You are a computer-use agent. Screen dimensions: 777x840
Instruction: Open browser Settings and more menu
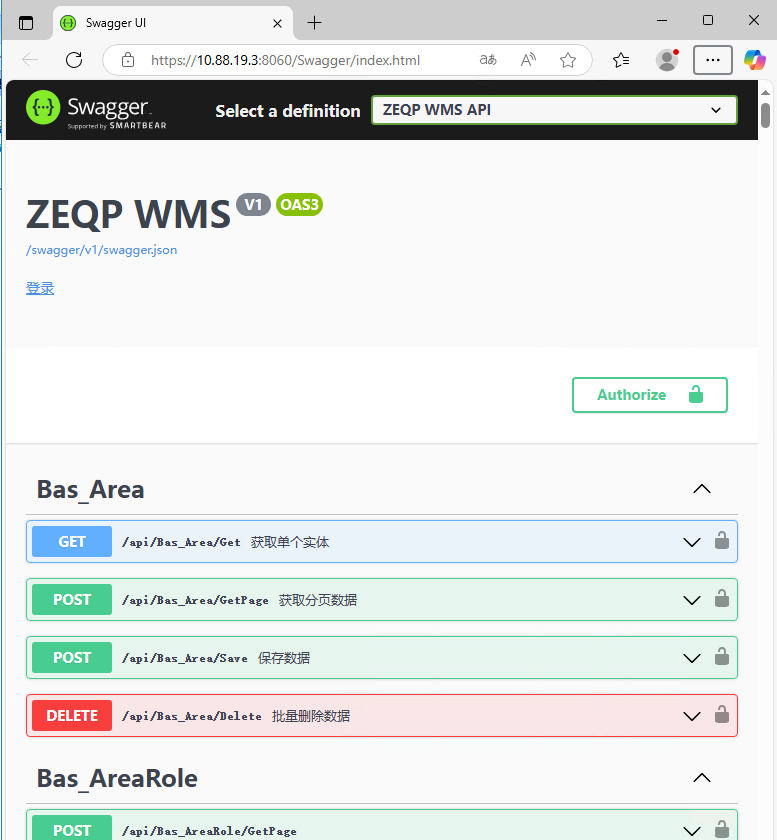tap(712, 60)
